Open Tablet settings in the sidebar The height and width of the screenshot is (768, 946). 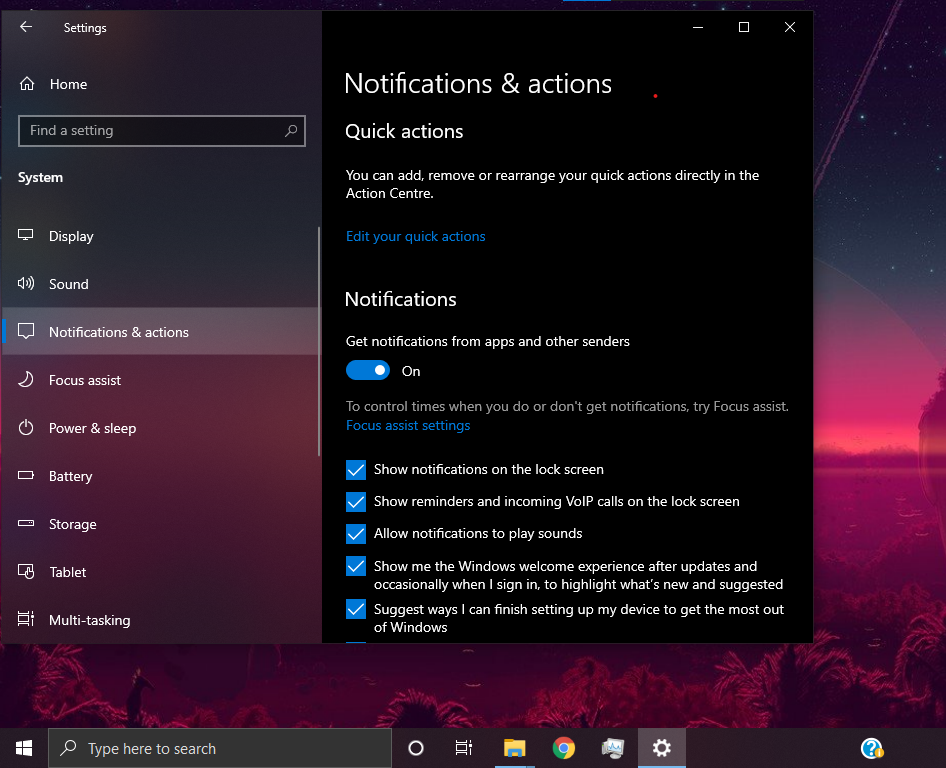[x=160, y=572]
